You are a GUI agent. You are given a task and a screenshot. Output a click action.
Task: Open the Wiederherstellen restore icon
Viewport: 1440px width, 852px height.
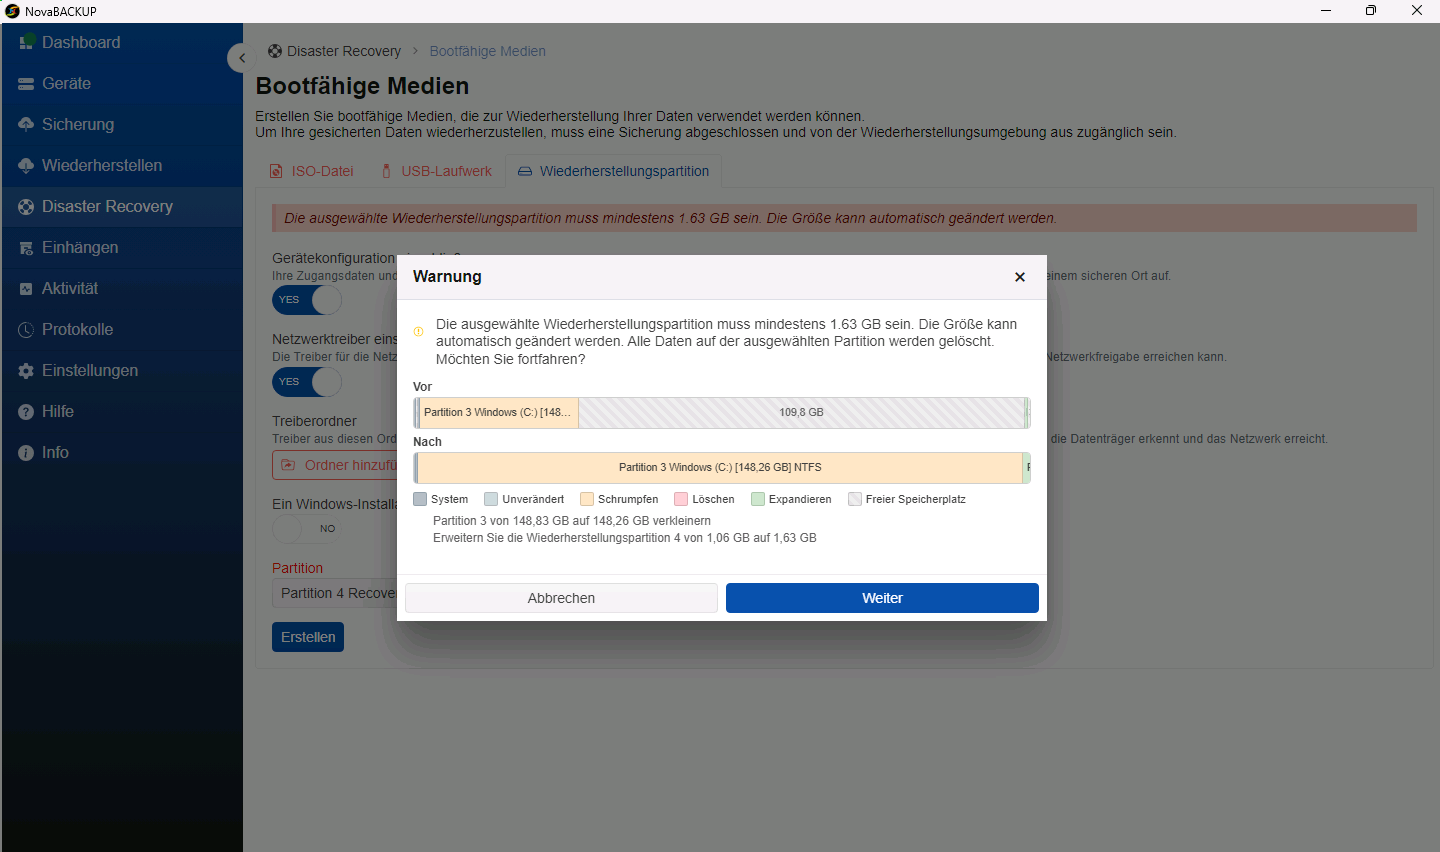[26, 165]
